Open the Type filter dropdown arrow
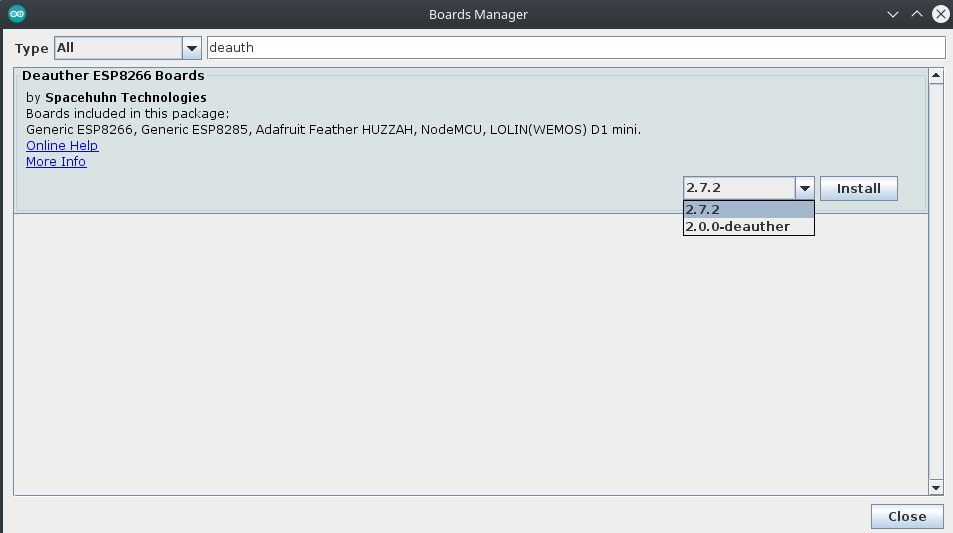This screenshot has width=953, height=533. coord(191,48)
